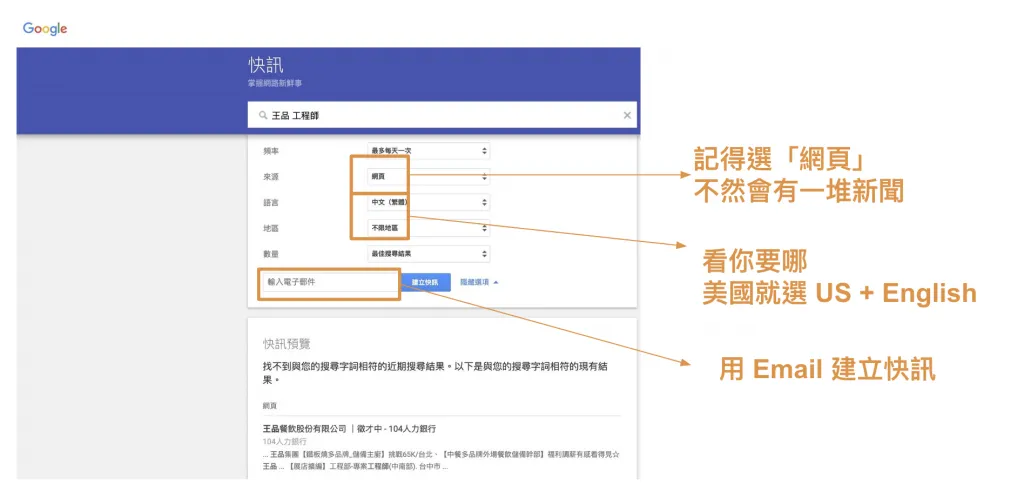Screen dimensions: 1024x484
Task: Click the 輸入電子郵件 email field
Action: coord(329,282)
